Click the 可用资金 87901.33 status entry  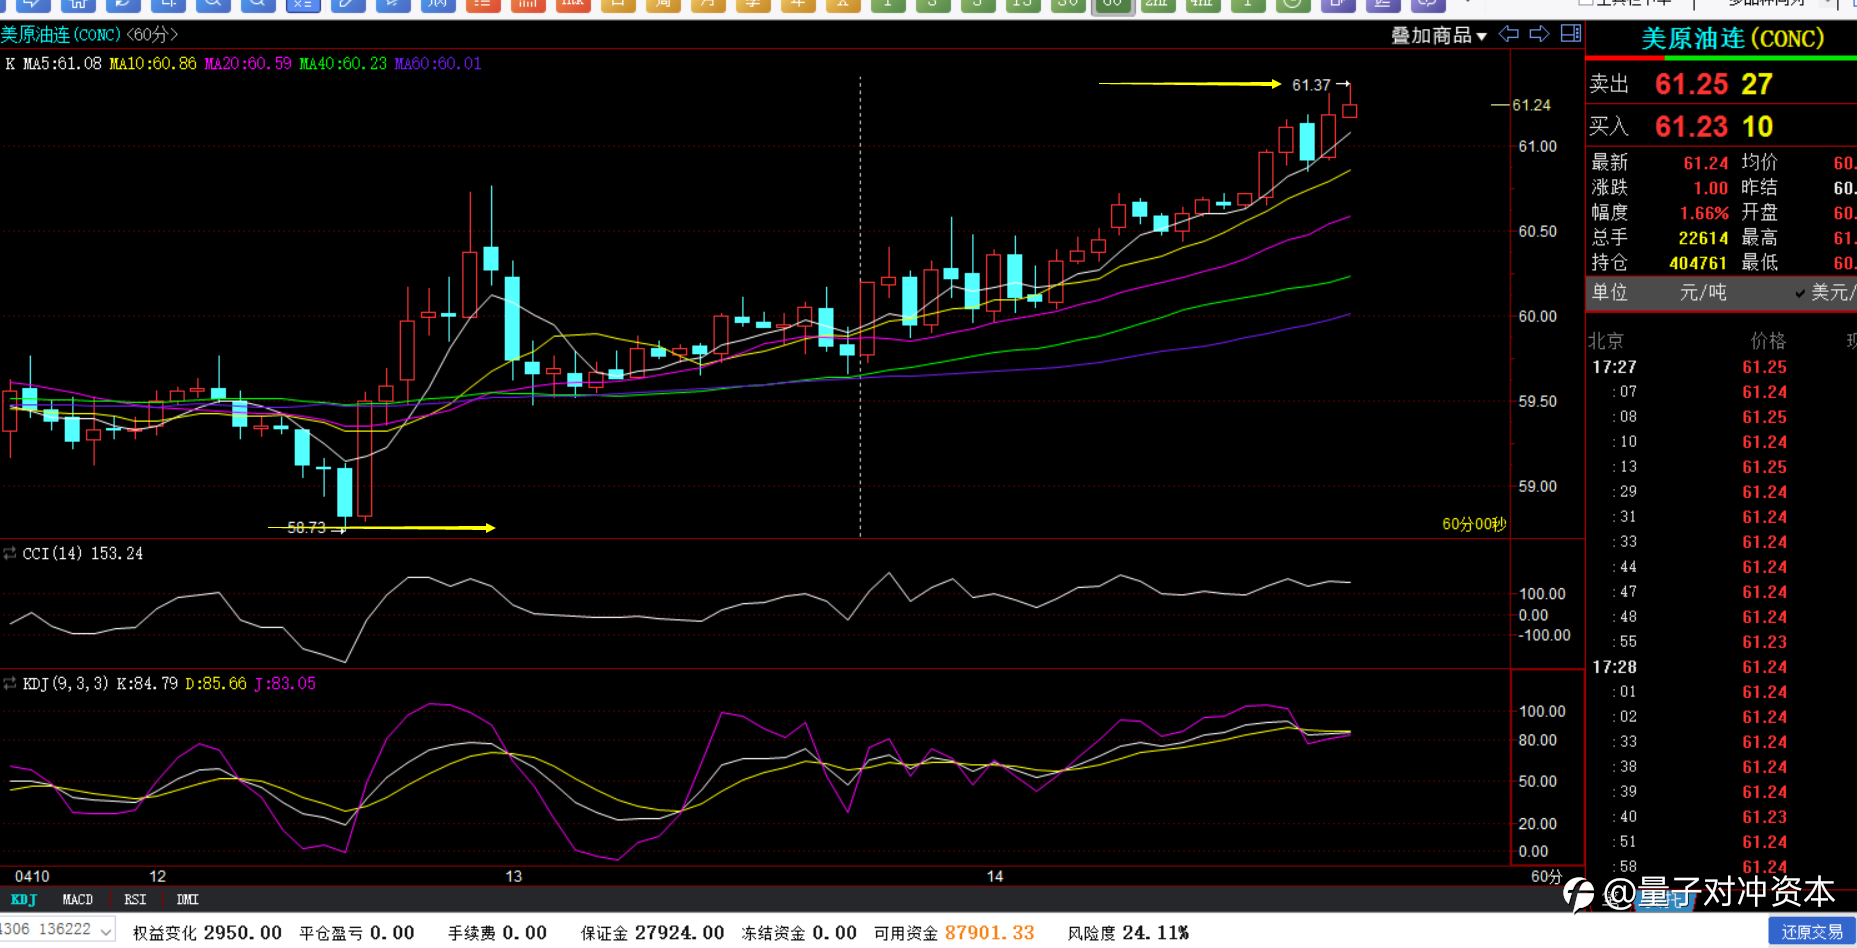pos(954,933)
